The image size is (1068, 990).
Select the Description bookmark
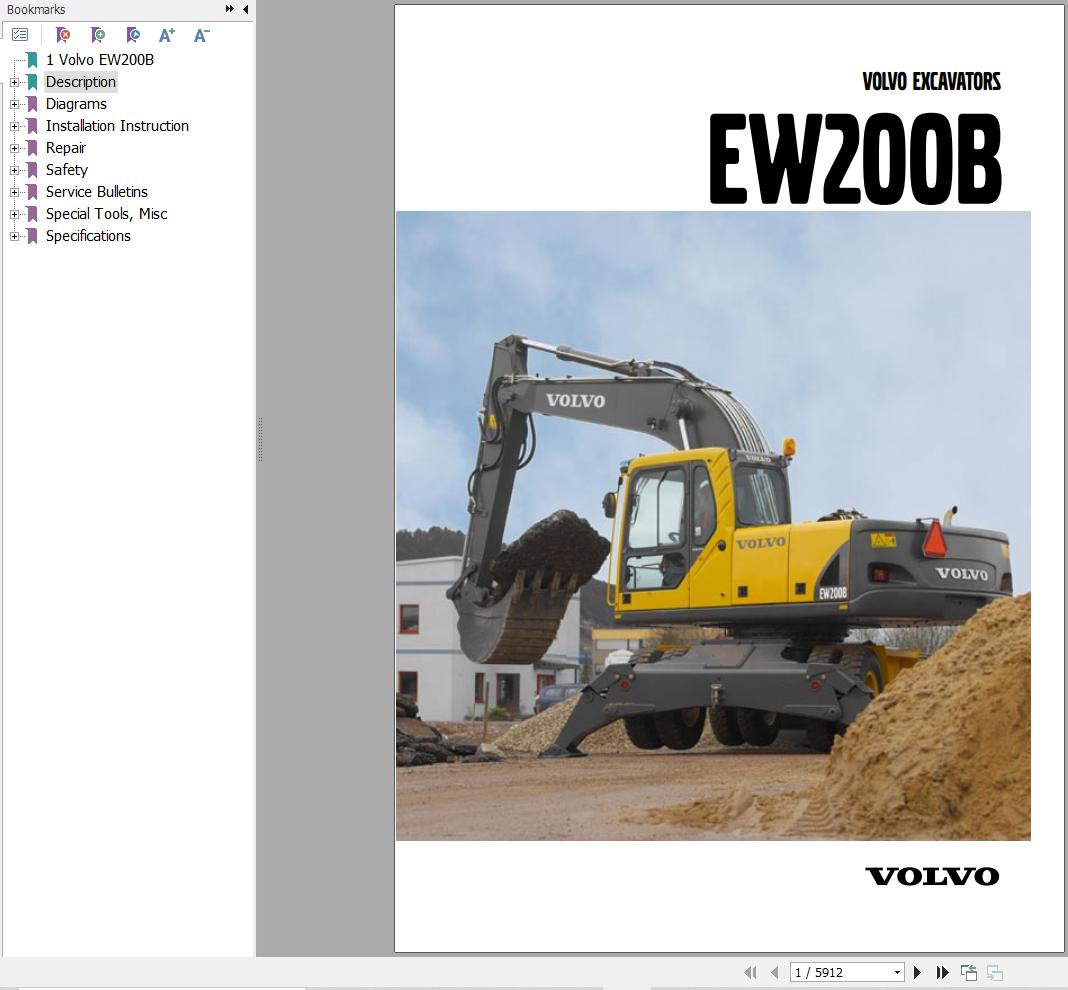[x=80, y=82]
